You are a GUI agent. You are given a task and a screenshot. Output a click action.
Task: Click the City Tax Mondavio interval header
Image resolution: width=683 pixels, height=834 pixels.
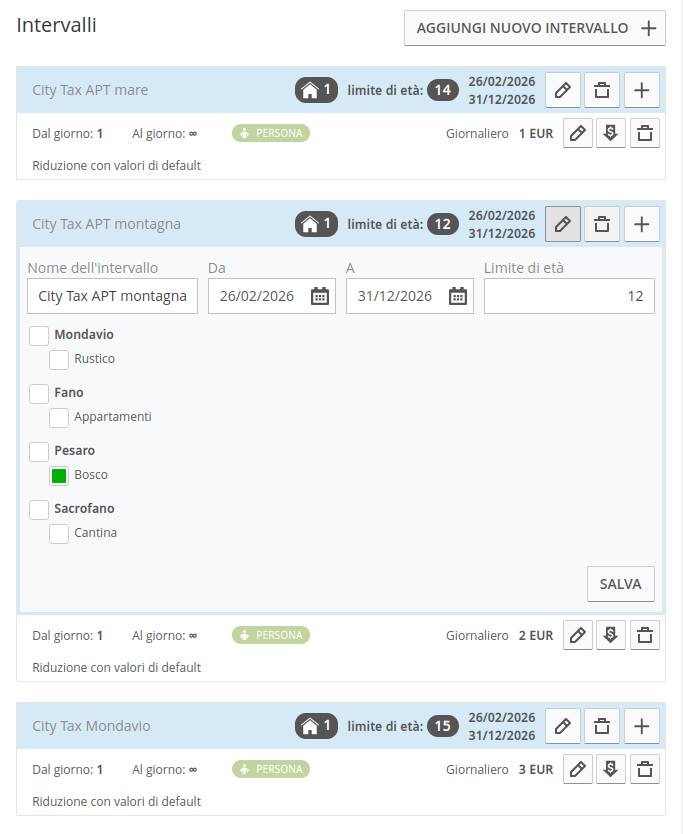coord(92,726)
